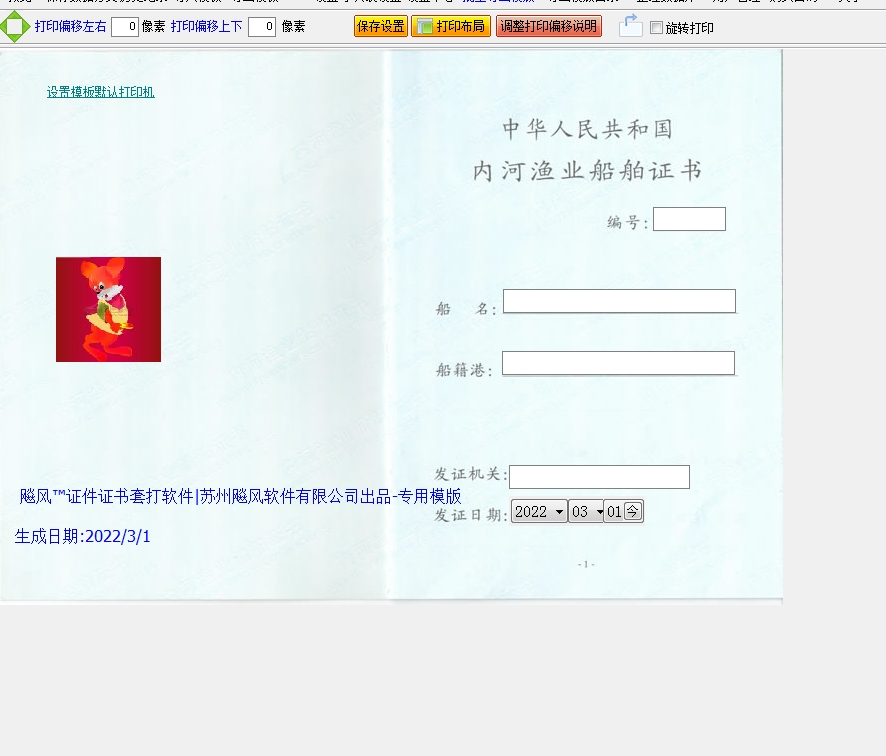Click the 发证机关 issuing authority field
The image size is (886, 756).
pyautogui.click(x=599, y=477)
